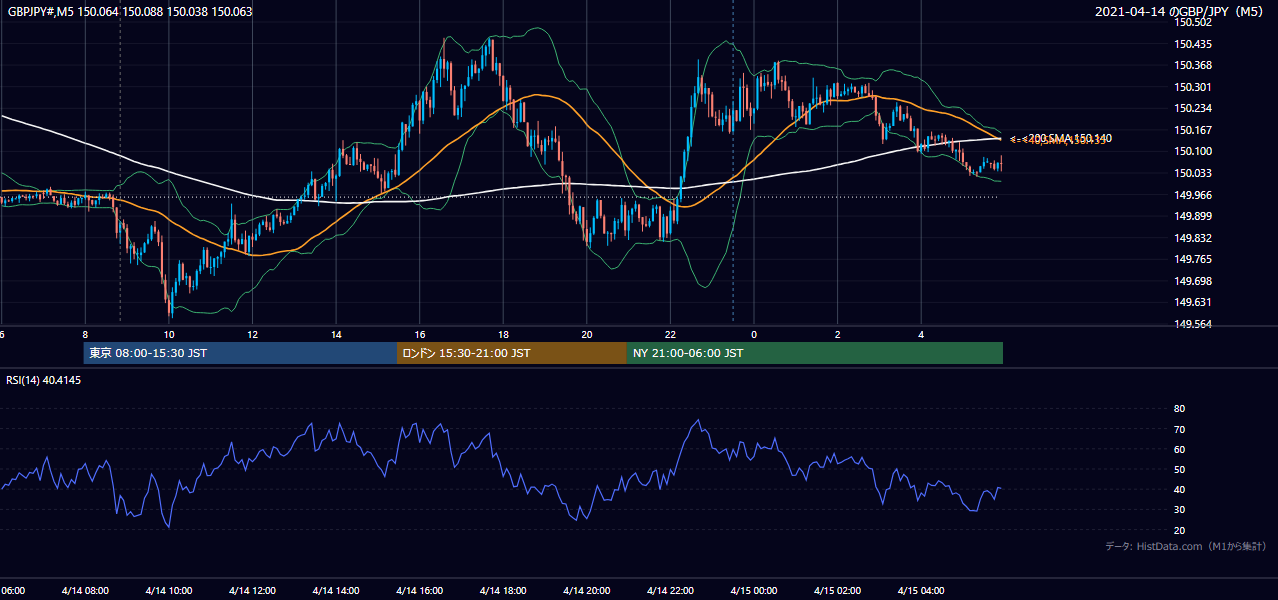Click price axis label 150.435
The image size is (1278, 600).
pyautogui.click(x=1193, y=44)
